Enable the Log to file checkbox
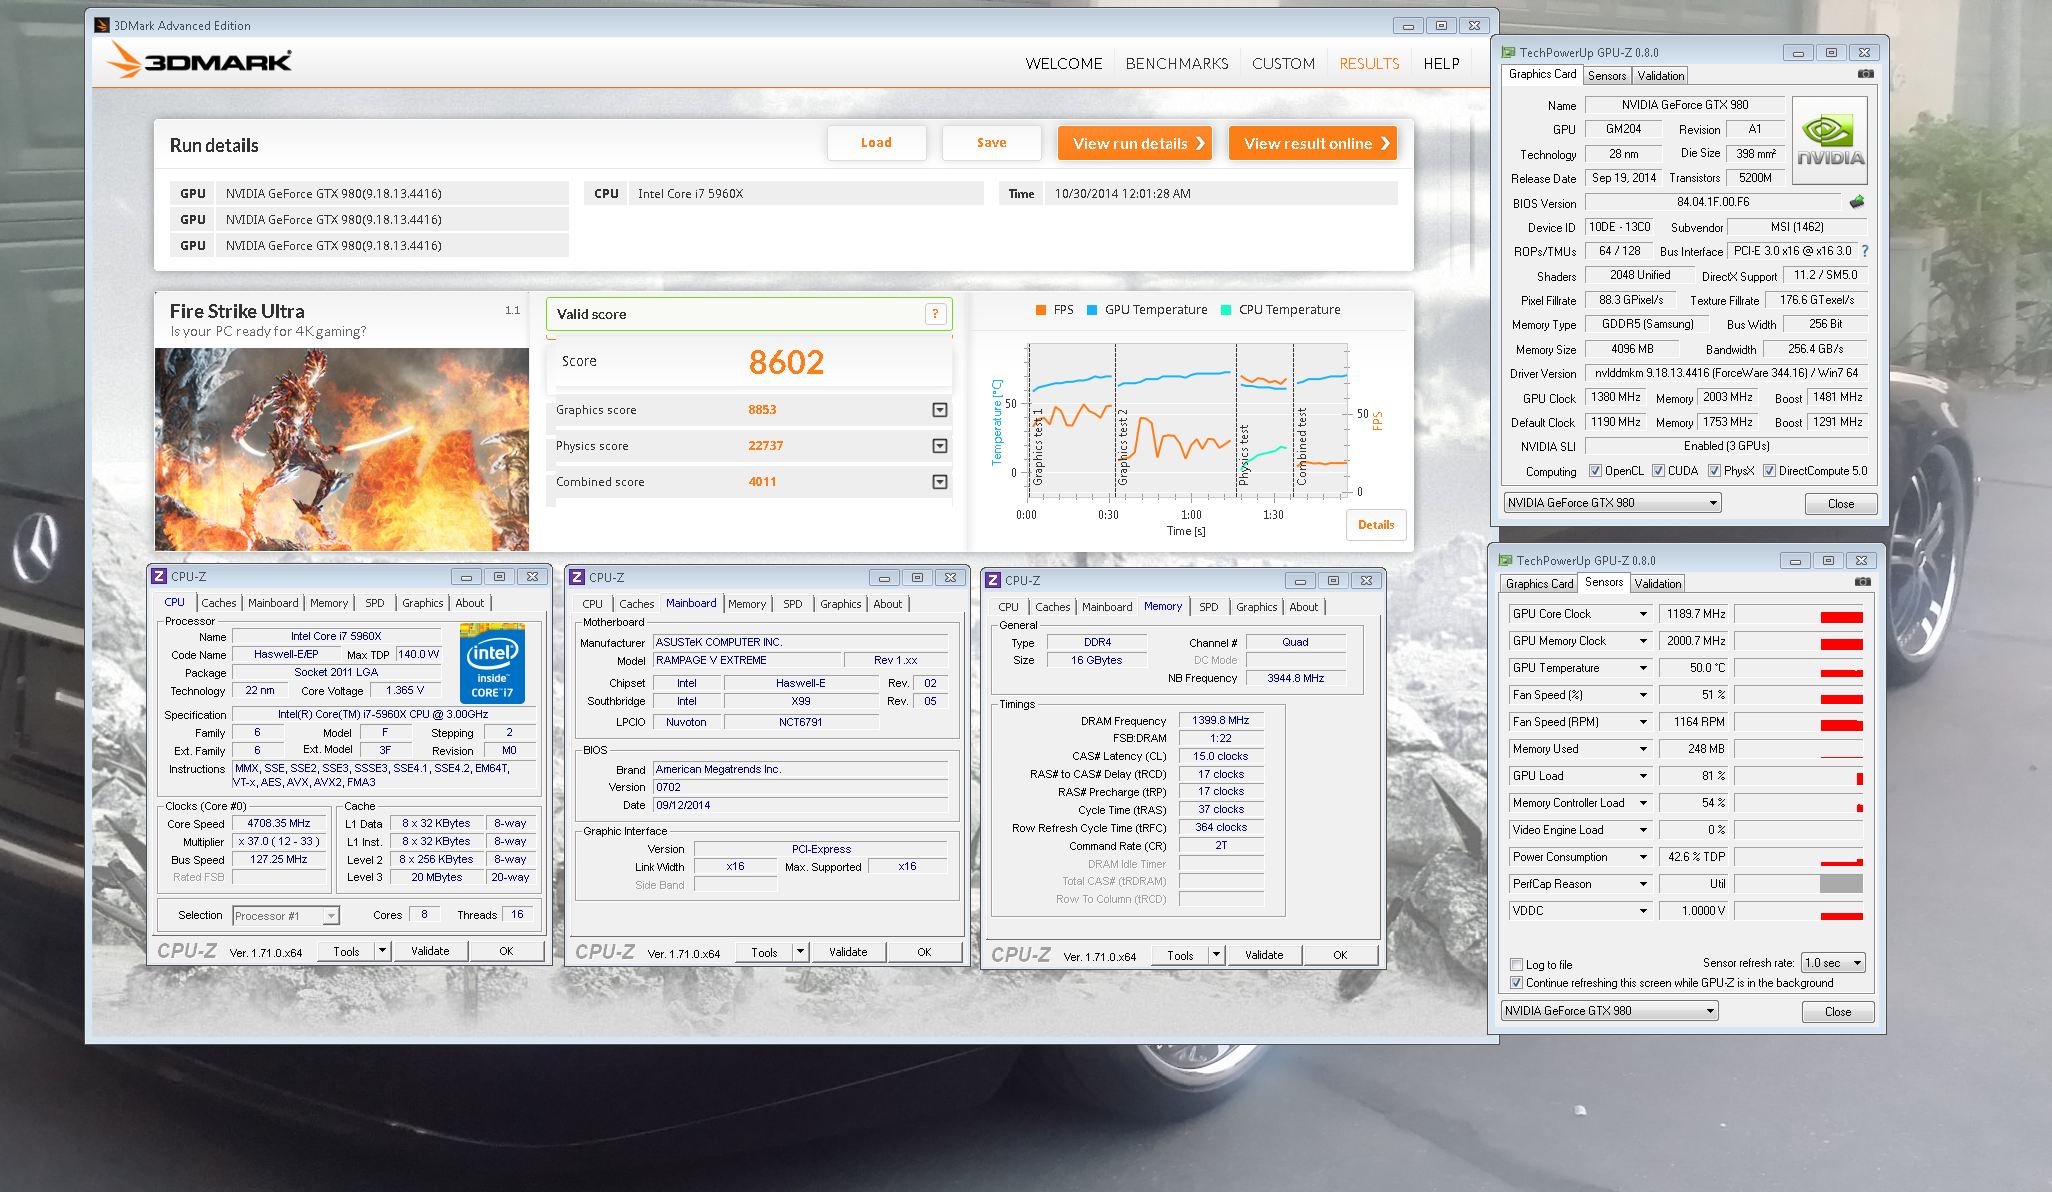Viewport: 2052px width, 1192px height. [1516, 965]
